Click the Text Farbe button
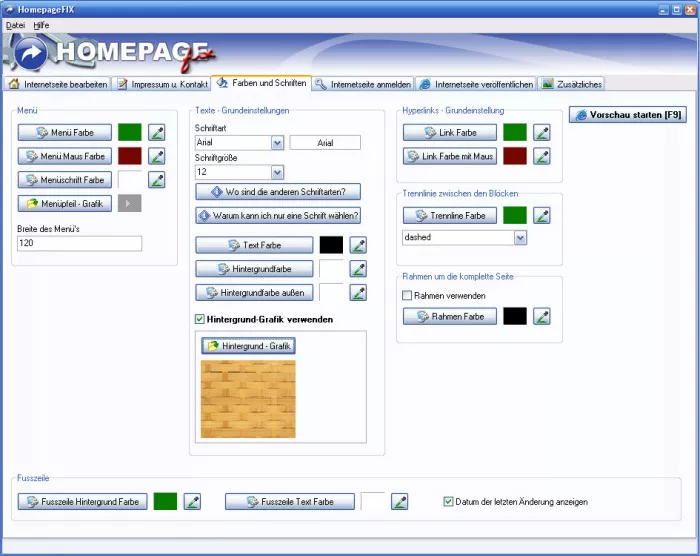The image size is (700, 556). [254, 245]
